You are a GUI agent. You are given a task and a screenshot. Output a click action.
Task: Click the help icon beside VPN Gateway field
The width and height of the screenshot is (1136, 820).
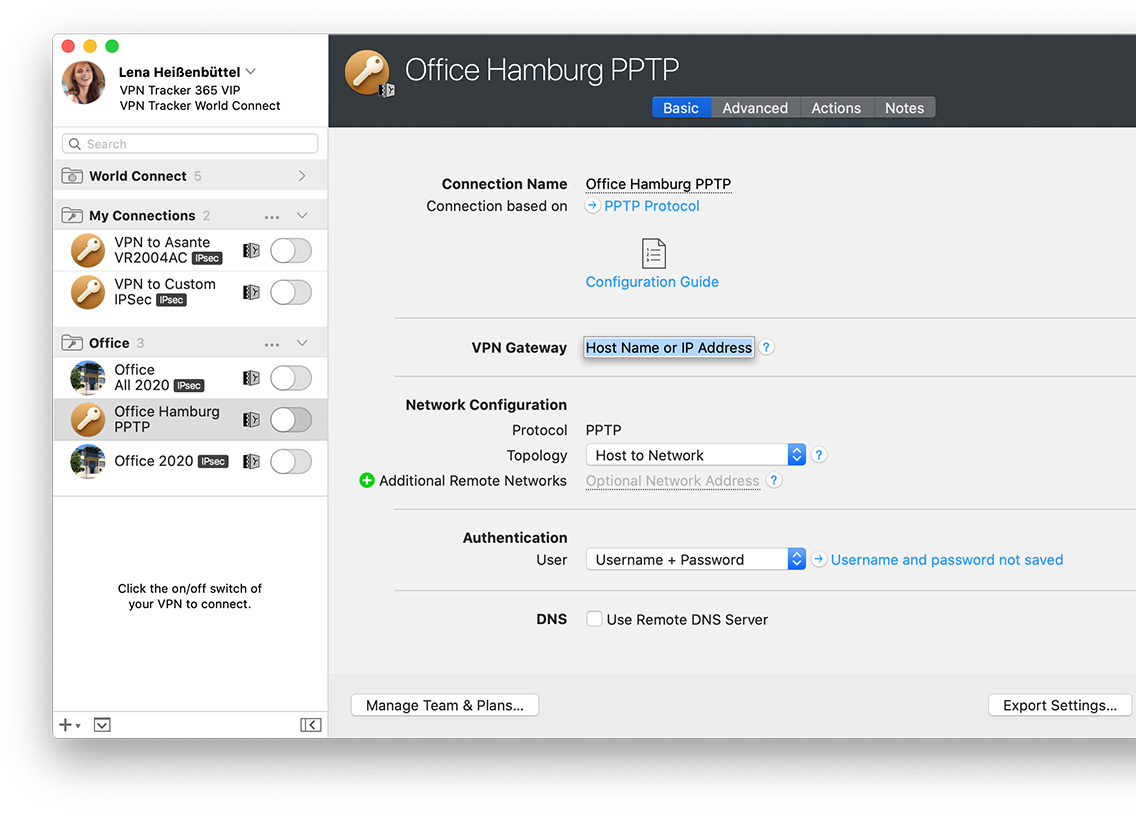coord(767,348)
